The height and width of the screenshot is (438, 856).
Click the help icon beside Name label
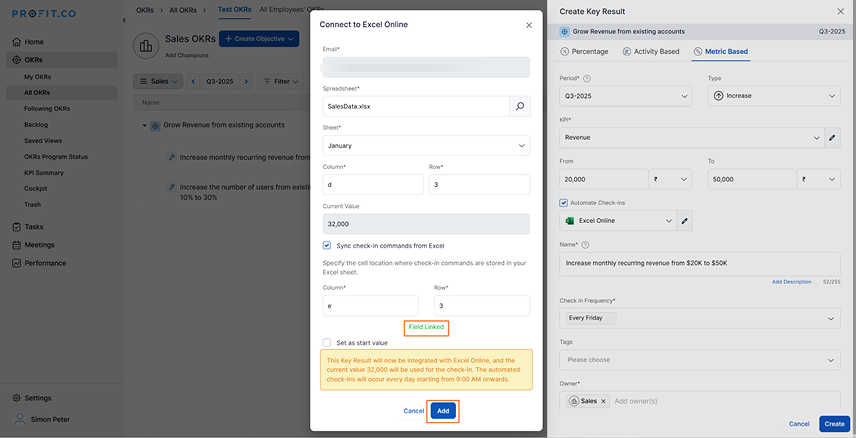coord(585,245)
